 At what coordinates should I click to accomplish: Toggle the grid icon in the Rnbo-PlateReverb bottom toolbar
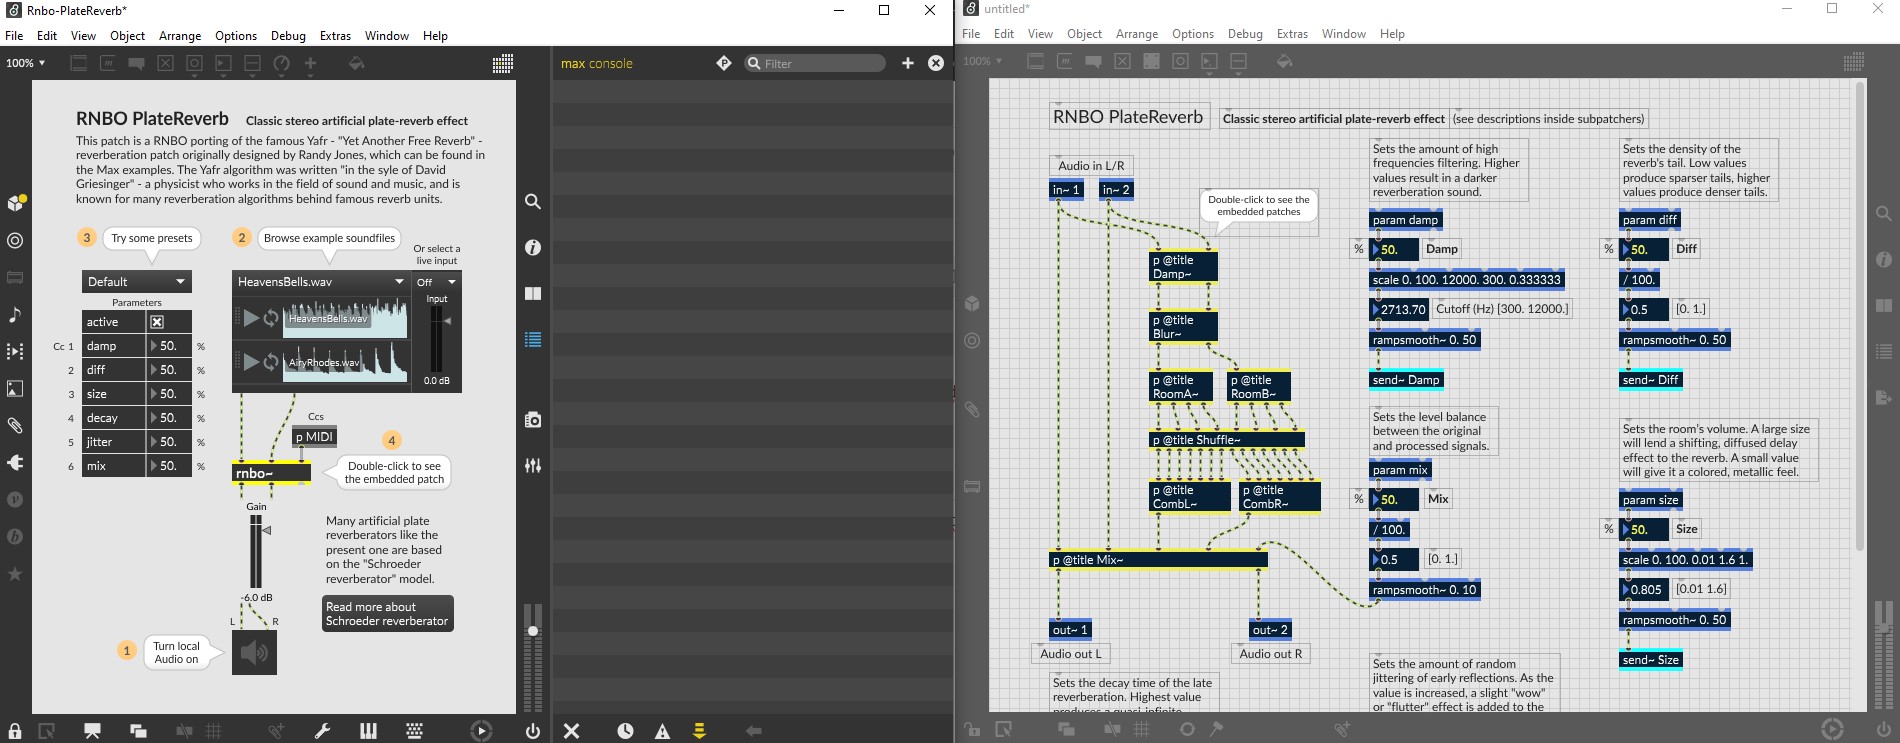[x=213, y=731]
